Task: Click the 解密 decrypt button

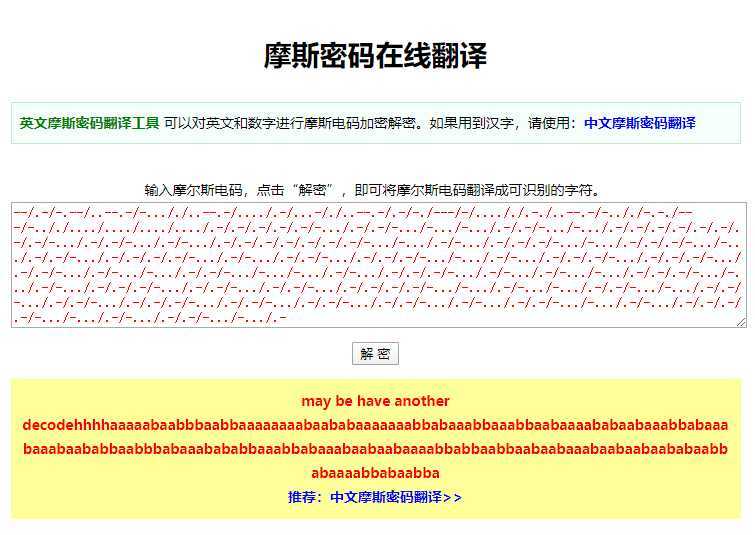Action: point(375,354)
